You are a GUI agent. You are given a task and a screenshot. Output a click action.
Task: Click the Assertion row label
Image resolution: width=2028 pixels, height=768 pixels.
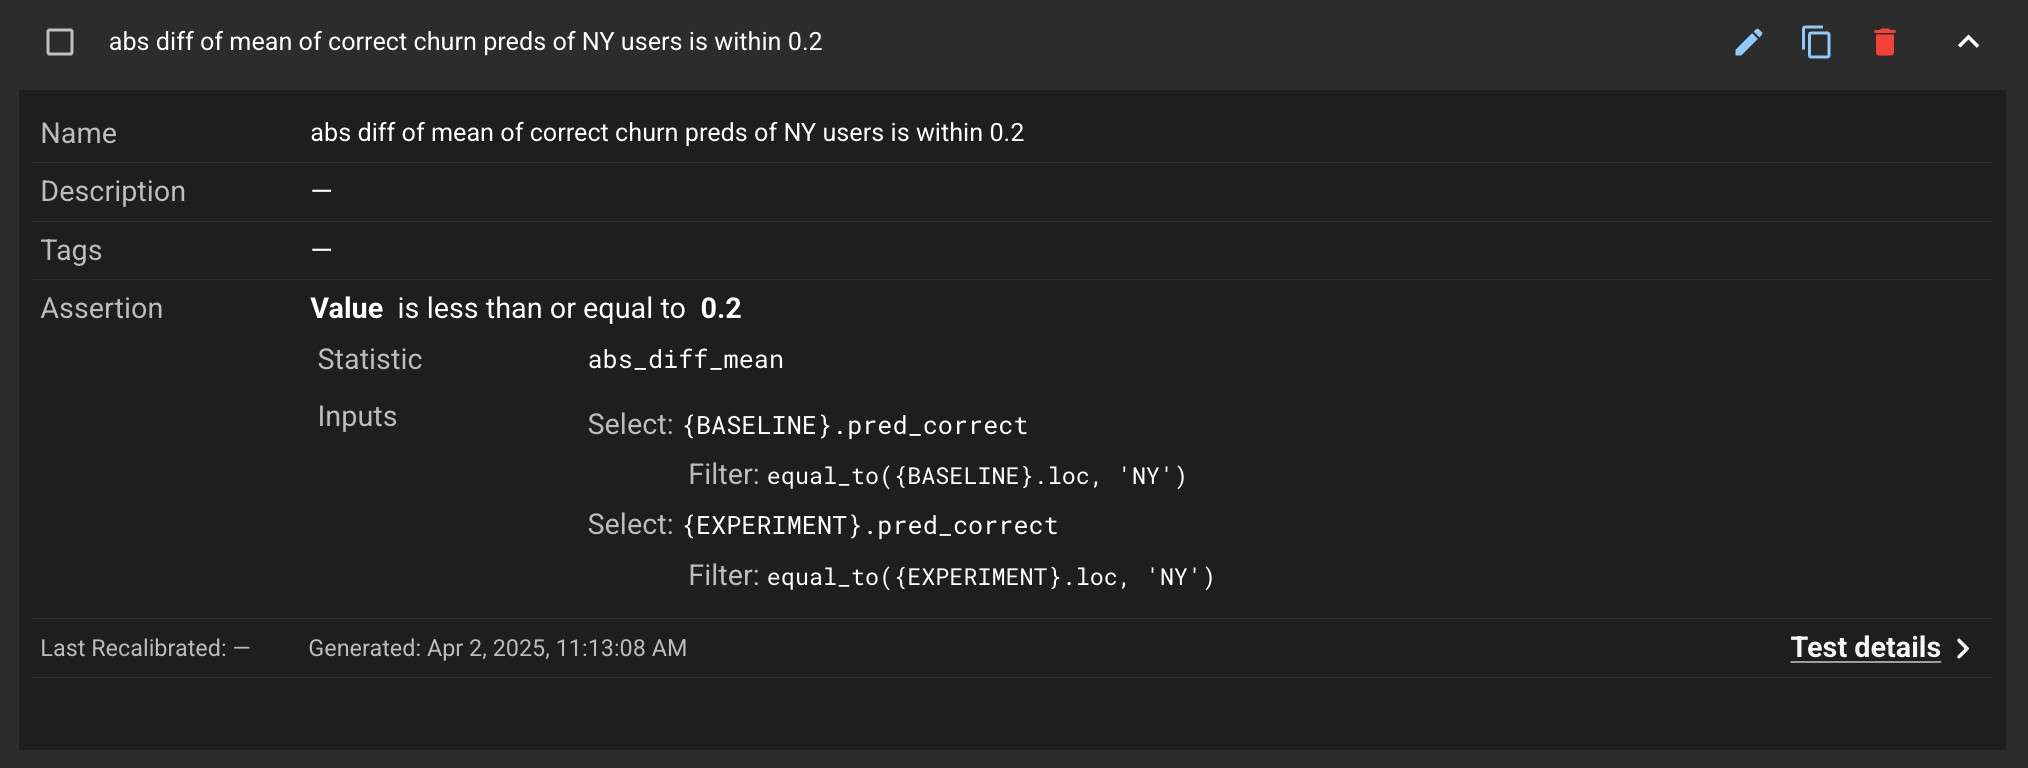tap(101, 308)
